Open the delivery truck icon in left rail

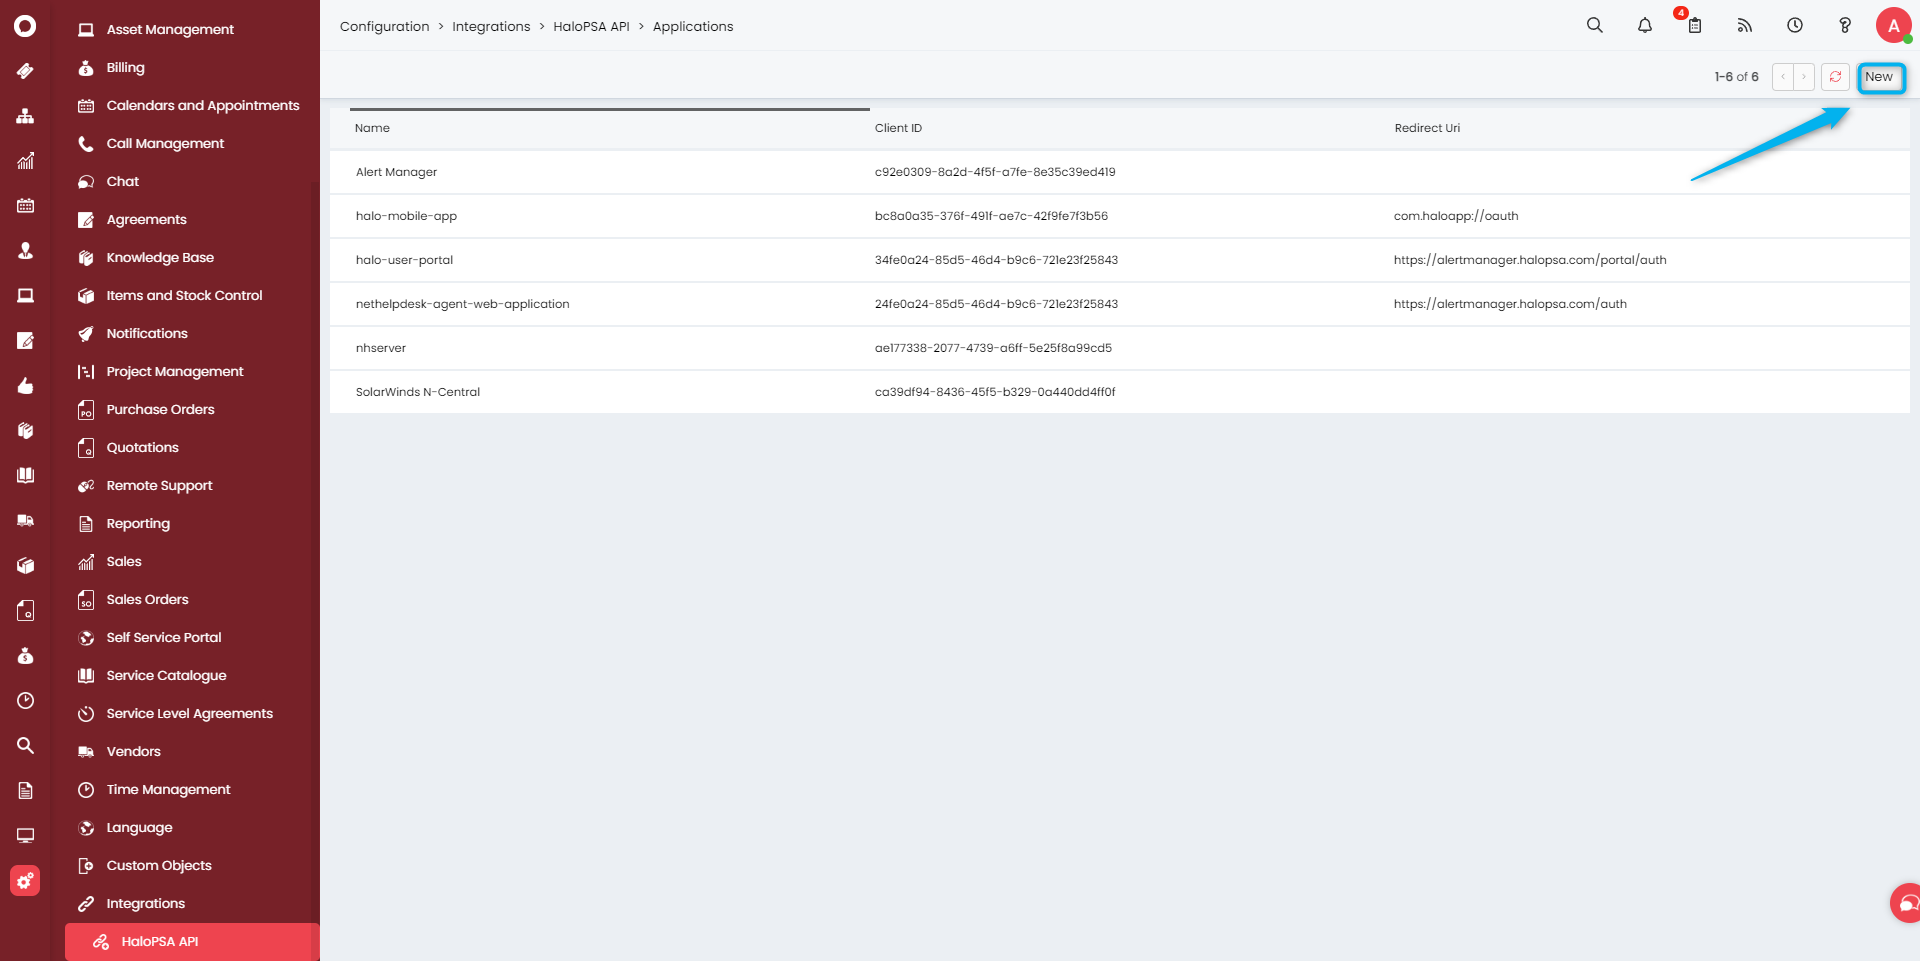pos(25,521)
